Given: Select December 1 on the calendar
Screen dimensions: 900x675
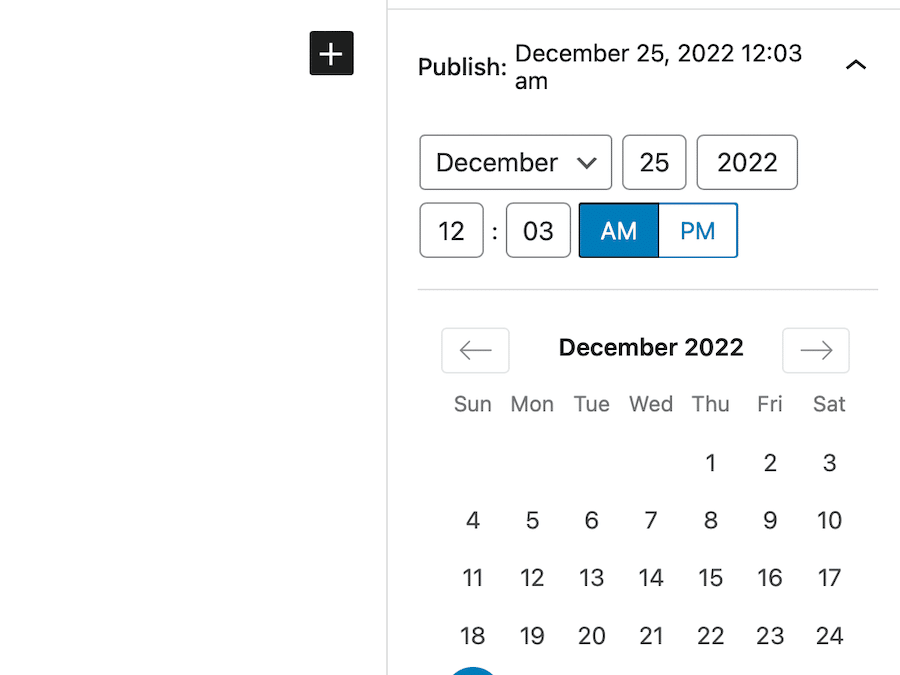Looking at the screenshot, I should (x=710, y=463).
